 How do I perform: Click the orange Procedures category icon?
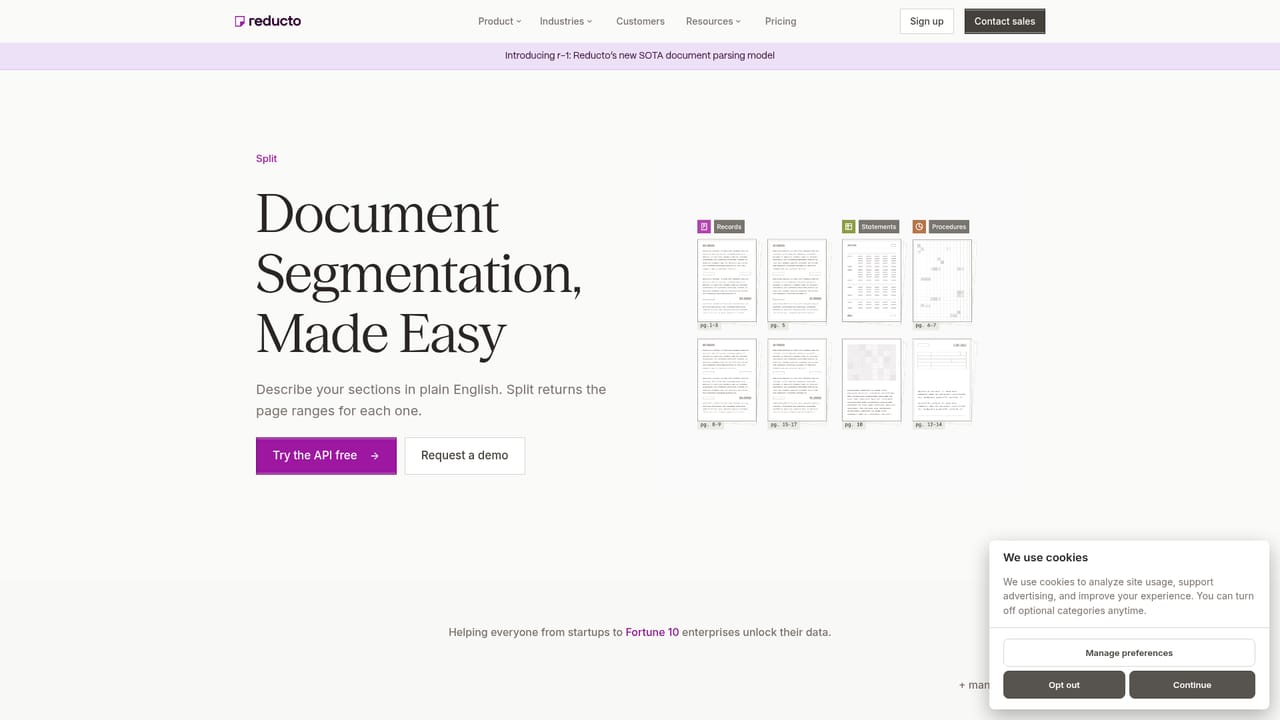click(x=918, y=227)
